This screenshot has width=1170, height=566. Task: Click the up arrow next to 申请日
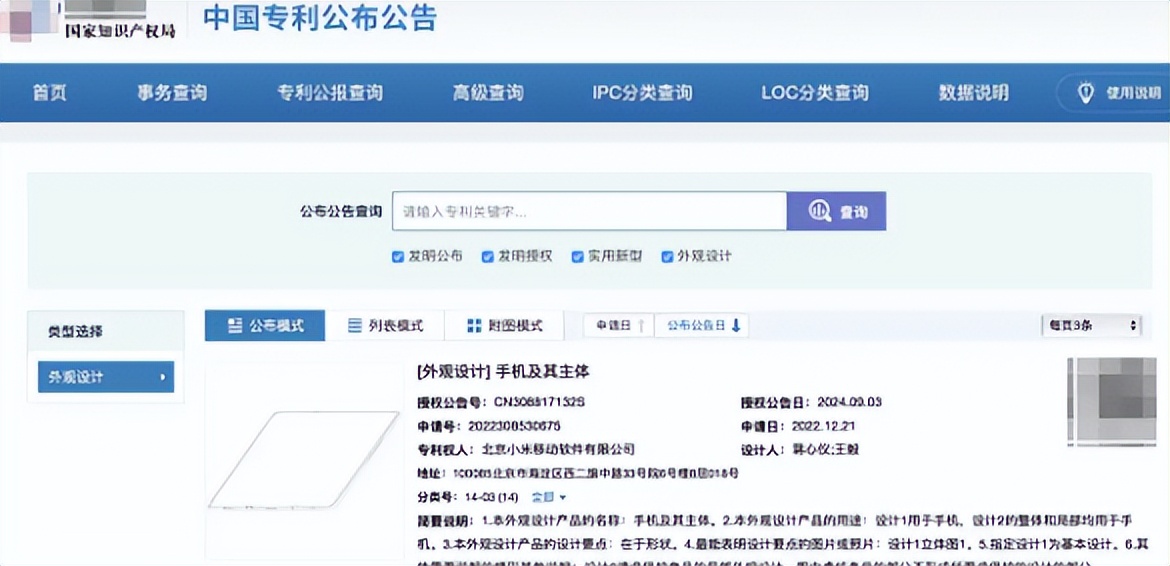(x=641, y=325)
